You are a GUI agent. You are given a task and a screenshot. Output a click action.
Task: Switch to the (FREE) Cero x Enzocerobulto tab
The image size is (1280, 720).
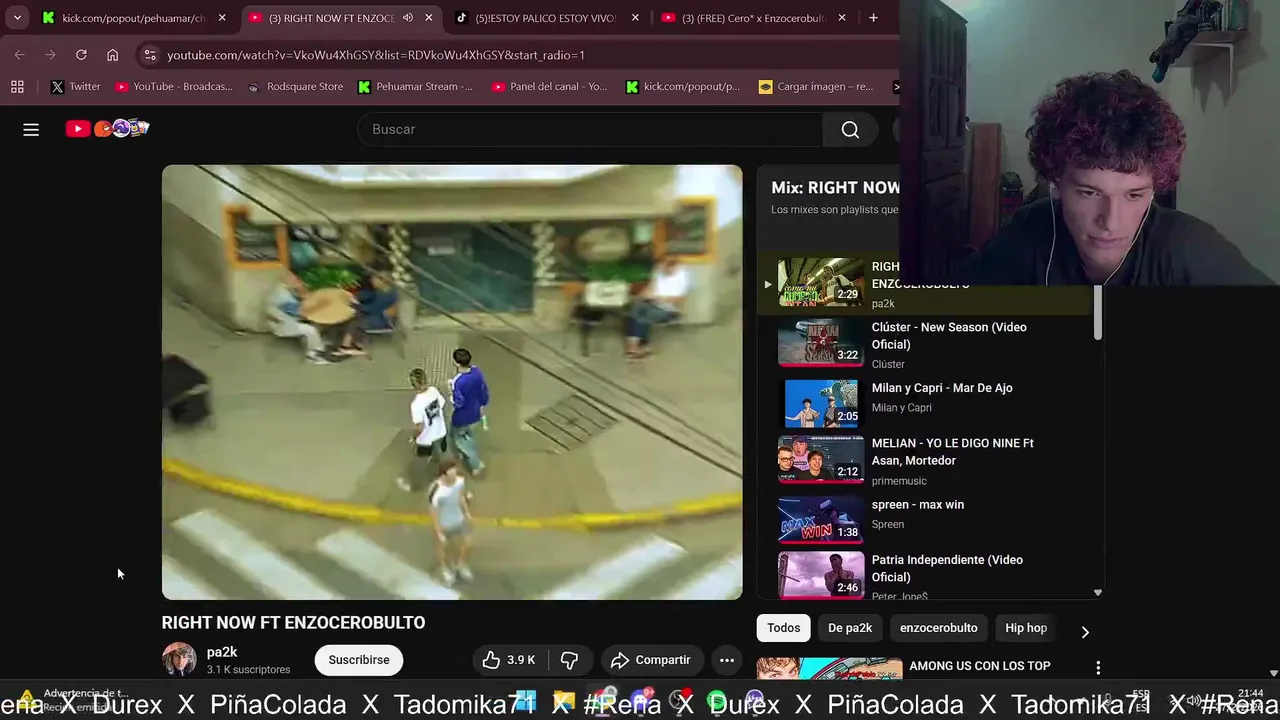coord(754,18)
